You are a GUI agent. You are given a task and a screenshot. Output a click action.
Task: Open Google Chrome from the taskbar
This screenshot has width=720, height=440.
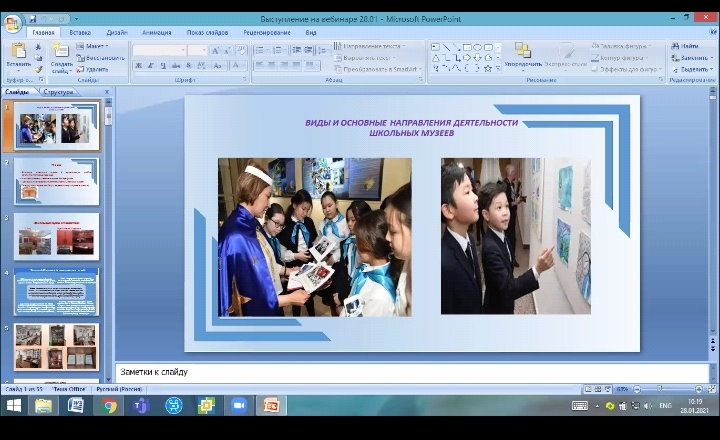[x=109, y=405]
